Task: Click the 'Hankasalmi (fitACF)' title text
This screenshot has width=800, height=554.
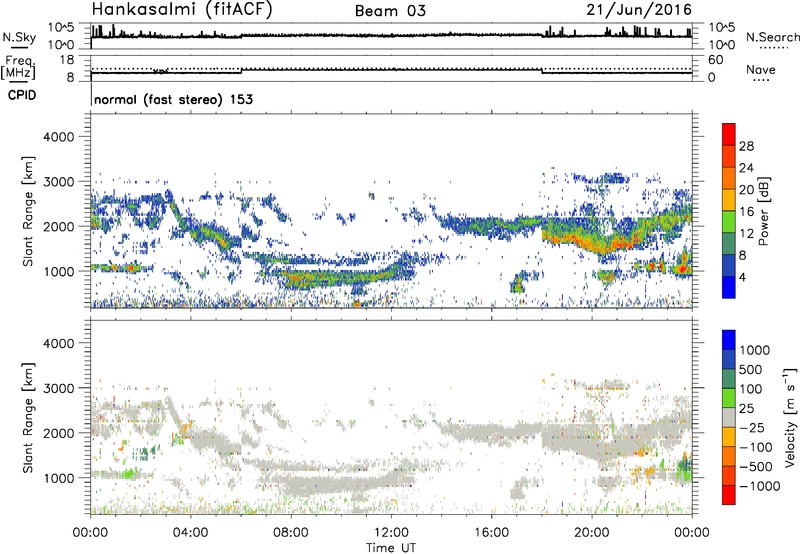Action: pyautogui.click(x=182, y=10)
